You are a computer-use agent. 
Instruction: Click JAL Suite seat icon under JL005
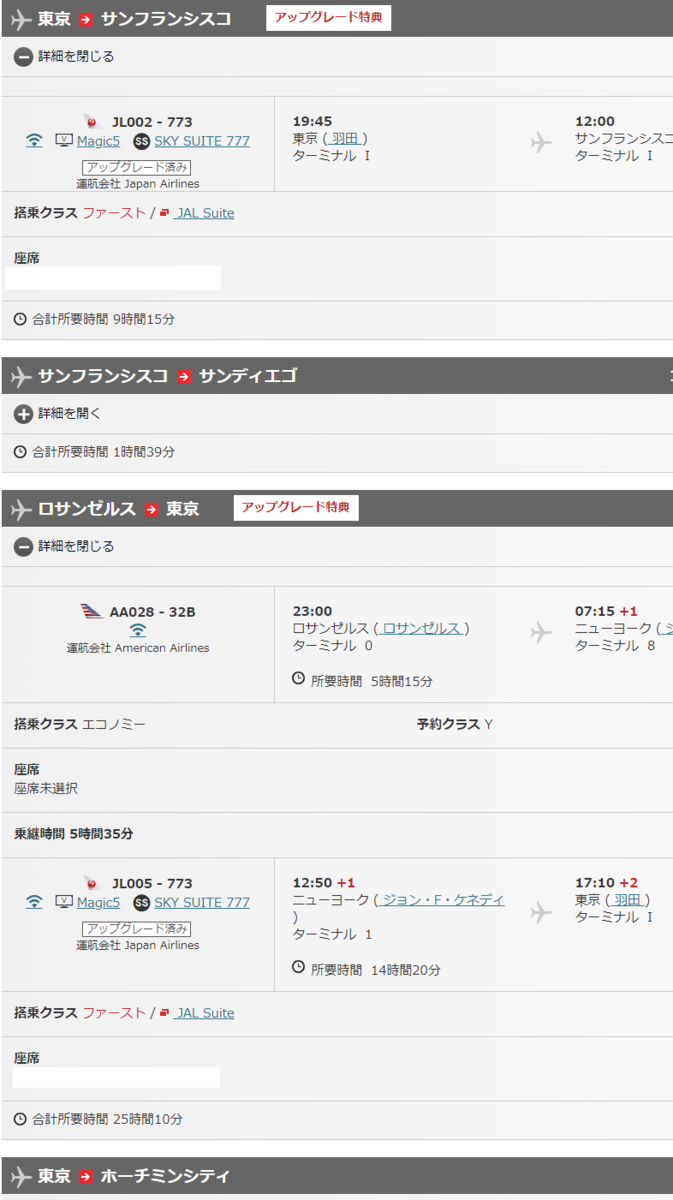(164, 1013)
